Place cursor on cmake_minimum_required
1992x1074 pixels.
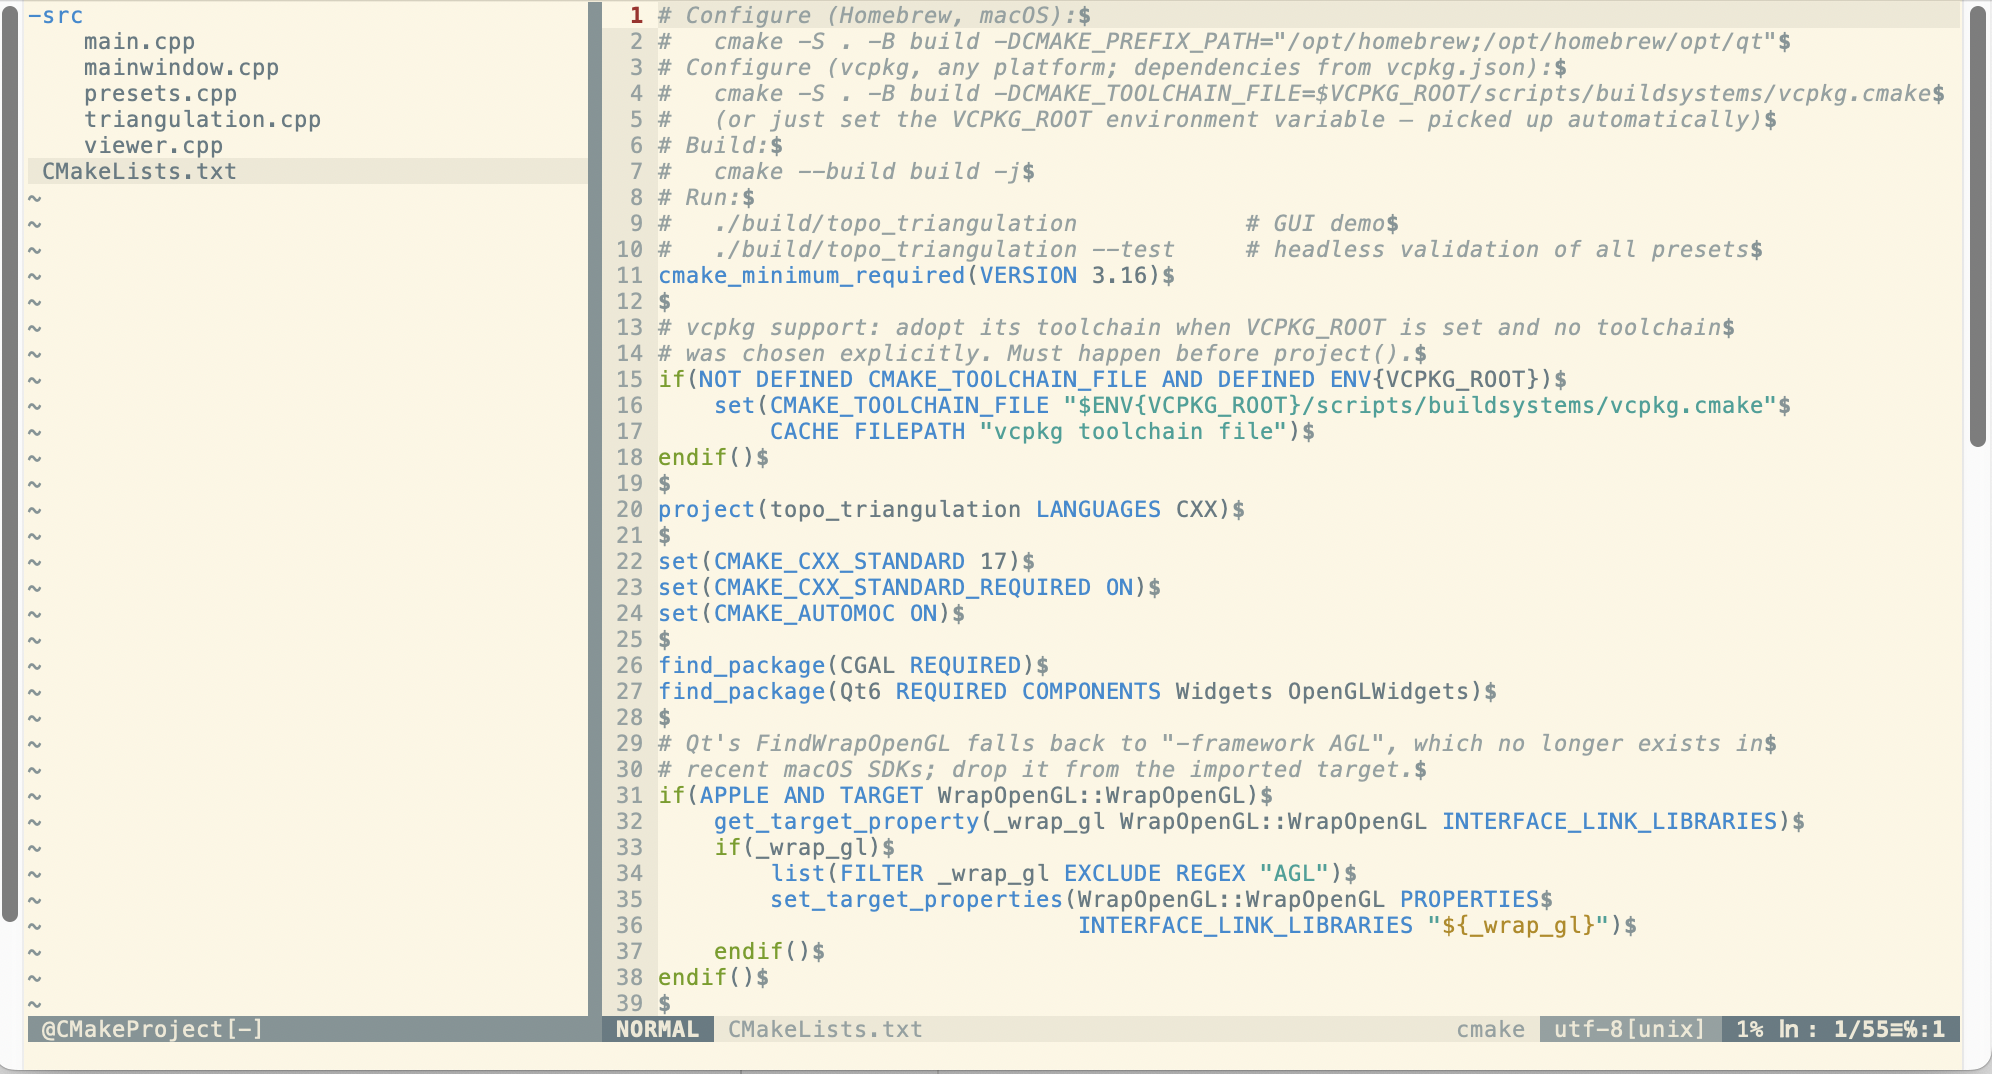pyautogui.click(x=811, y=276)
